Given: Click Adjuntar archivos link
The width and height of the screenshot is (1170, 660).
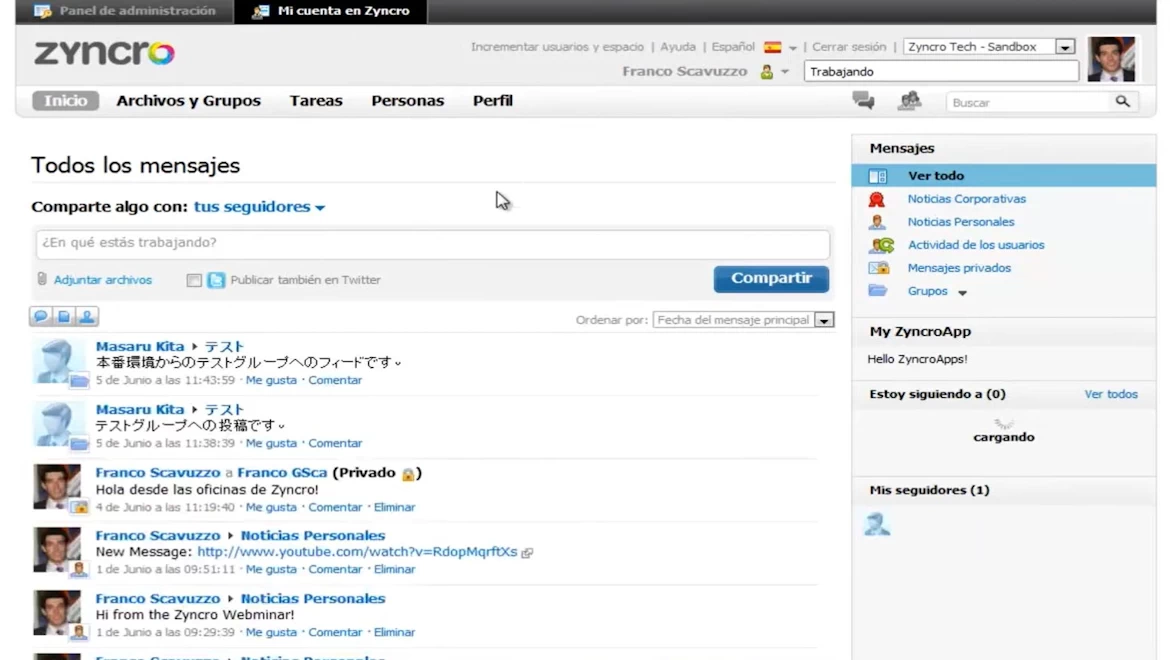Looking at the screenshot, I should 103,280.
